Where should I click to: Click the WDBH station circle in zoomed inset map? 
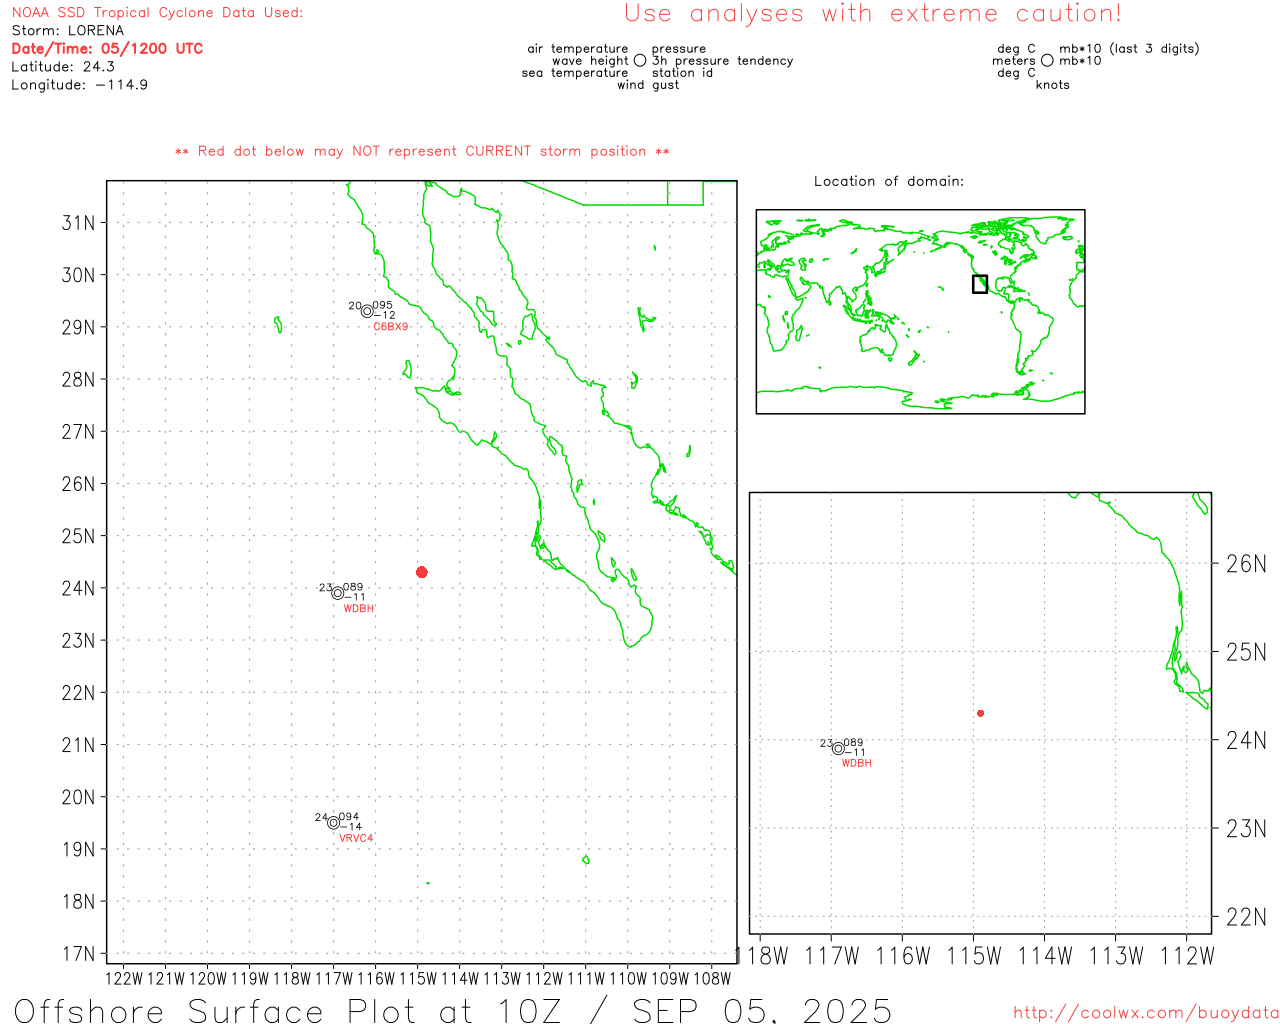[838, 748]
